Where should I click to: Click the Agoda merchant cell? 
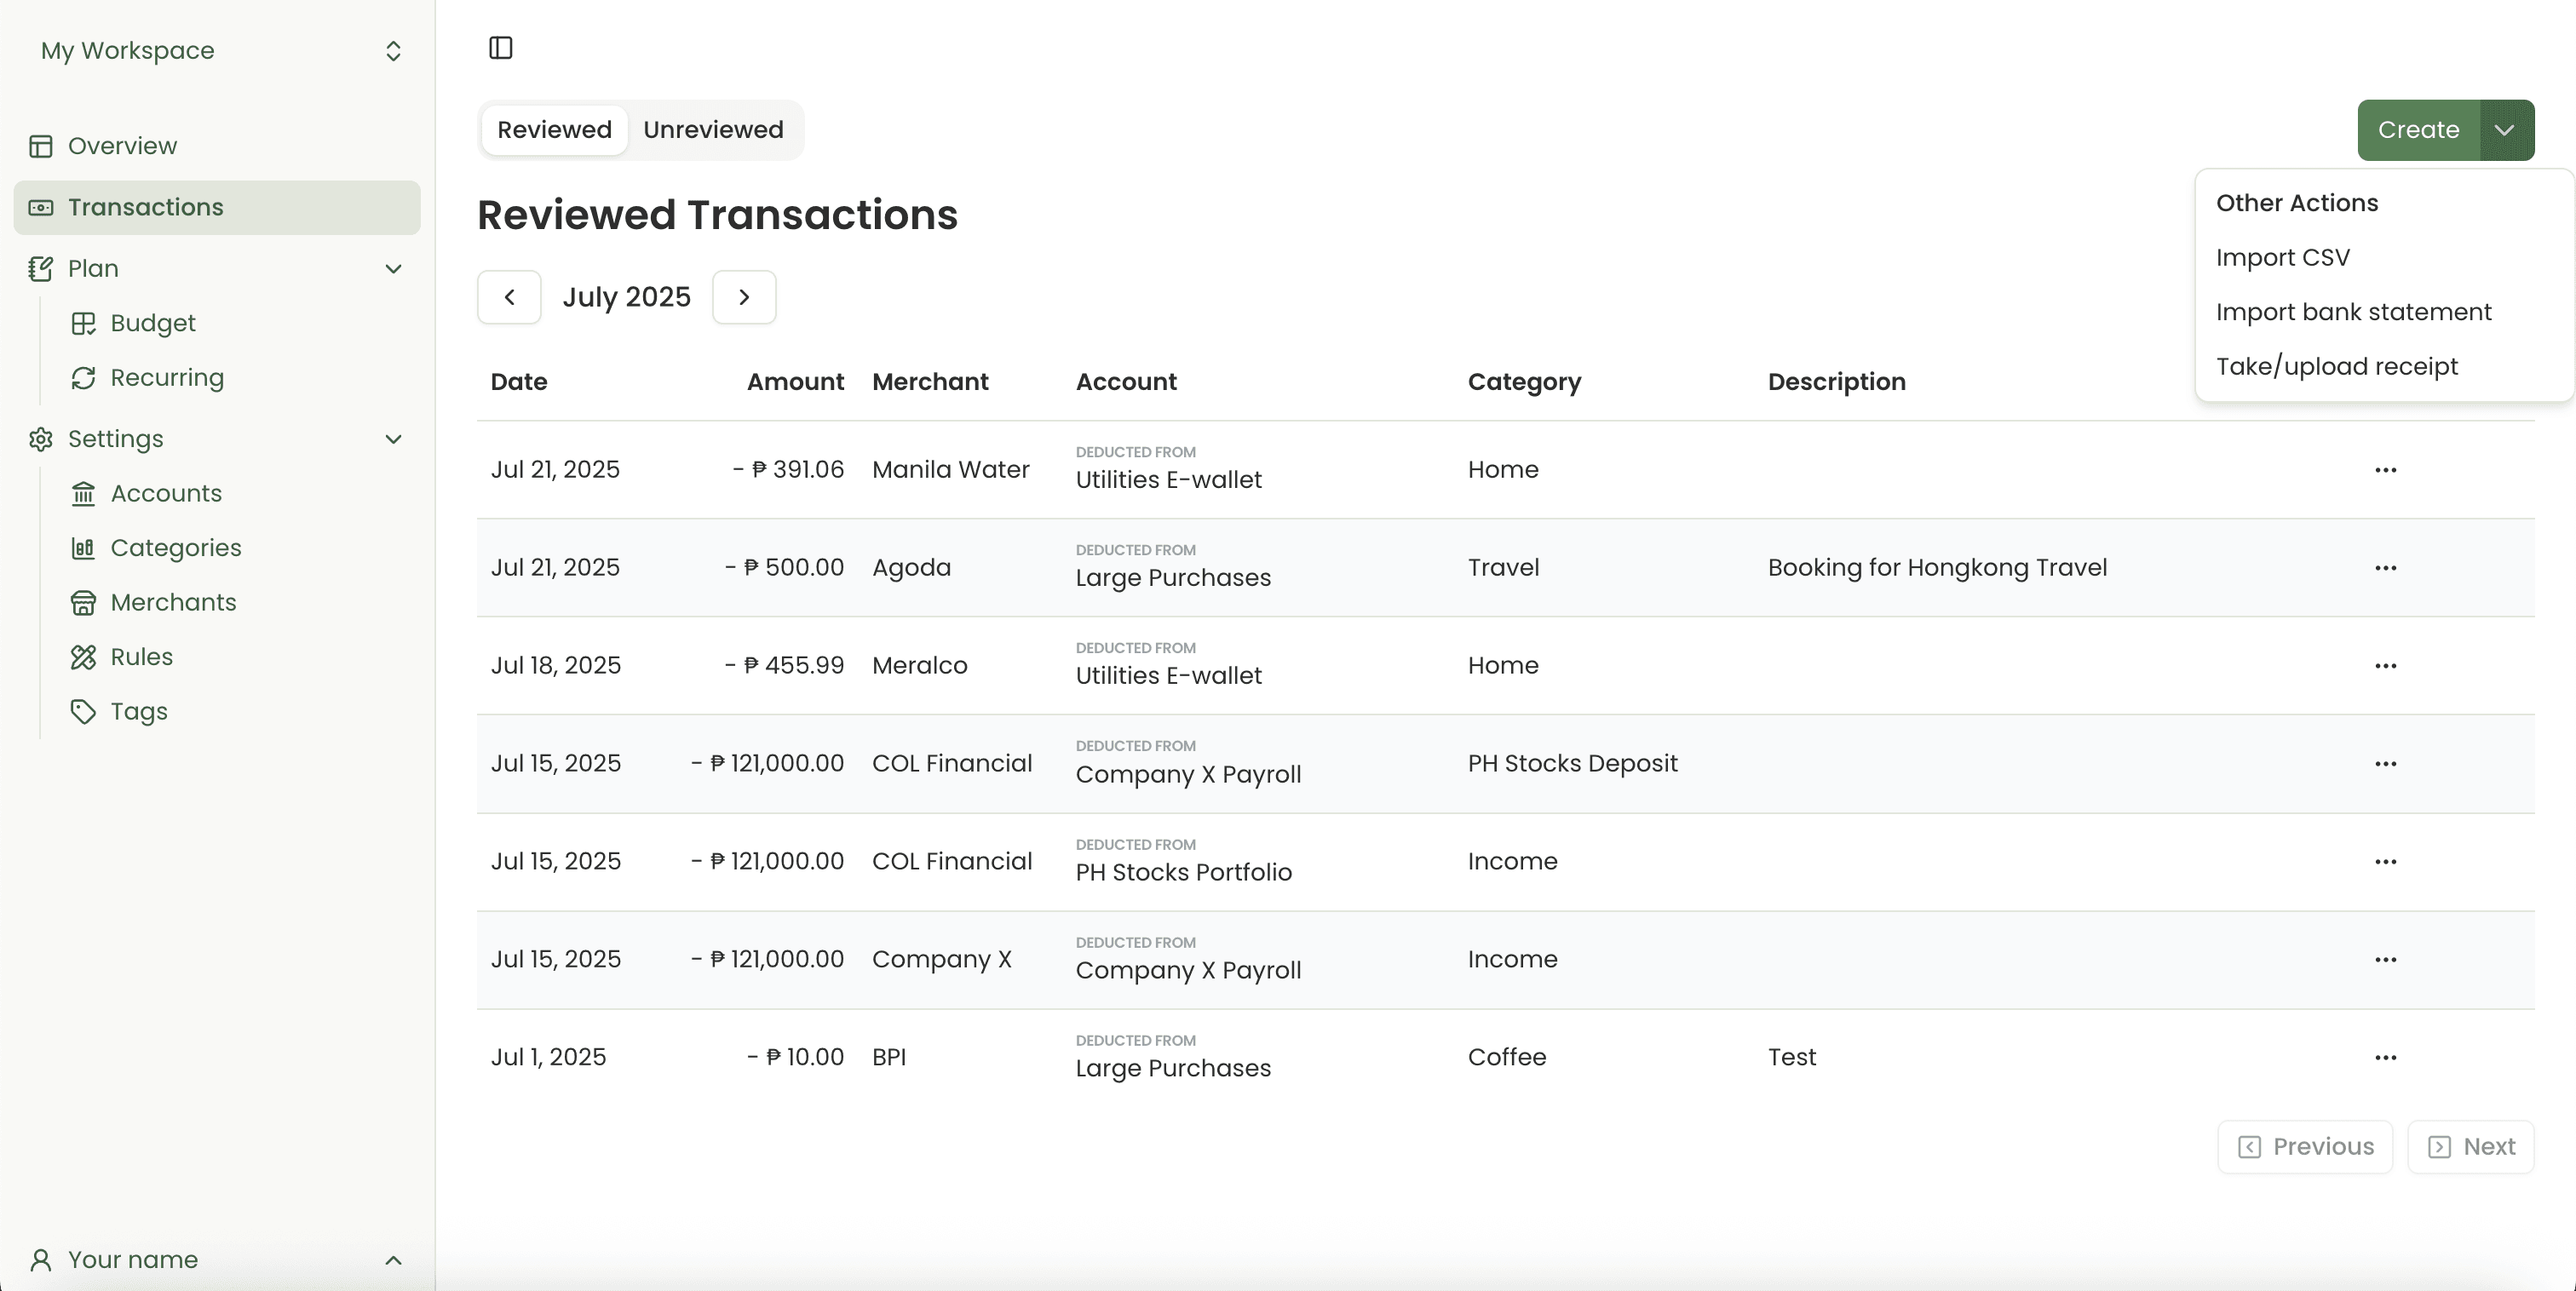point(911,567)
